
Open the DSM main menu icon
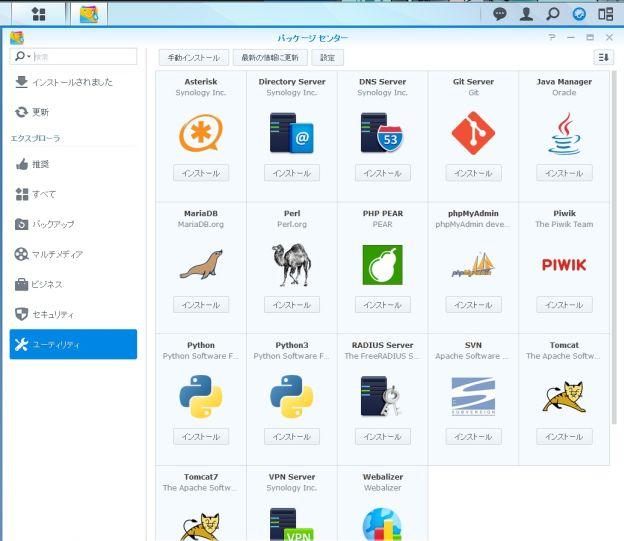tap(39, 14)
